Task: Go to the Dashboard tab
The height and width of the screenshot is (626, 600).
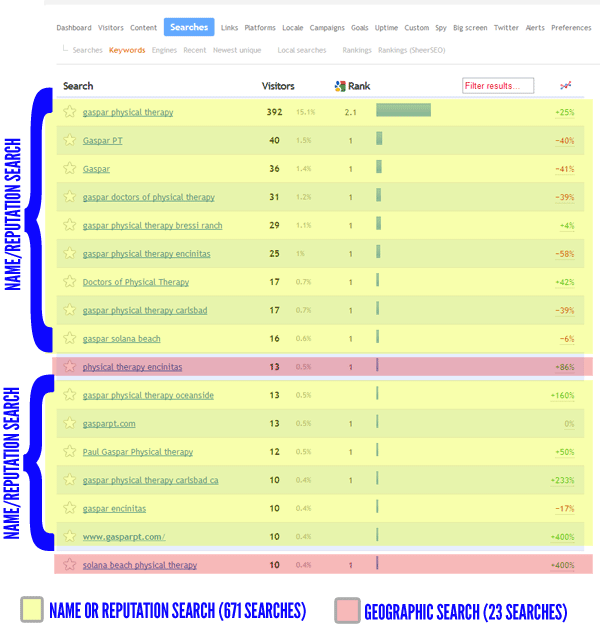Action: point(74,28)
